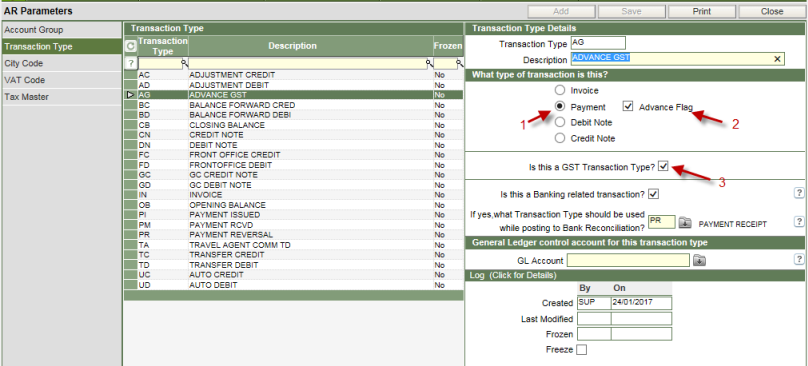Select the PAYMENT REVERSAL row
The width and height of the screenshot is (808, 366).
click(x=294, y=235)
